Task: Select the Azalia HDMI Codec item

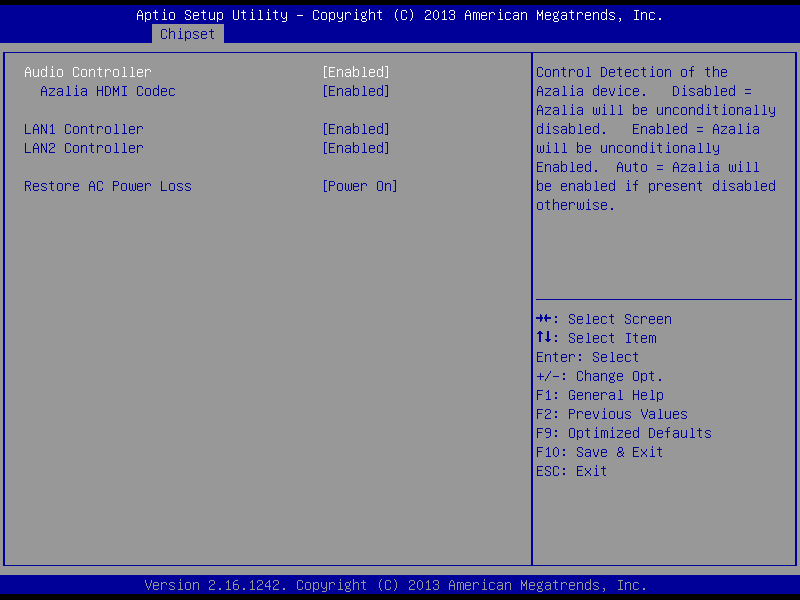Action: [107, 91]
